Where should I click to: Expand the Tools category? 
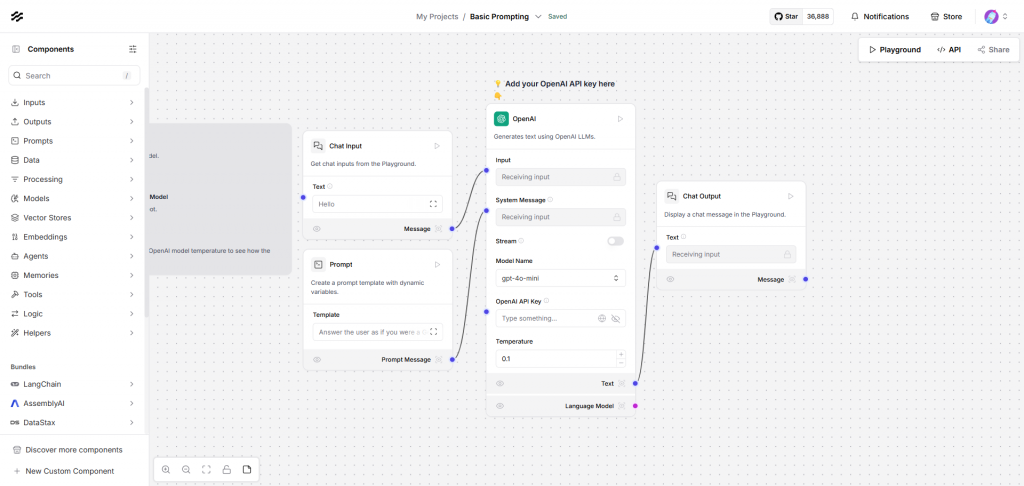(73, 295)
